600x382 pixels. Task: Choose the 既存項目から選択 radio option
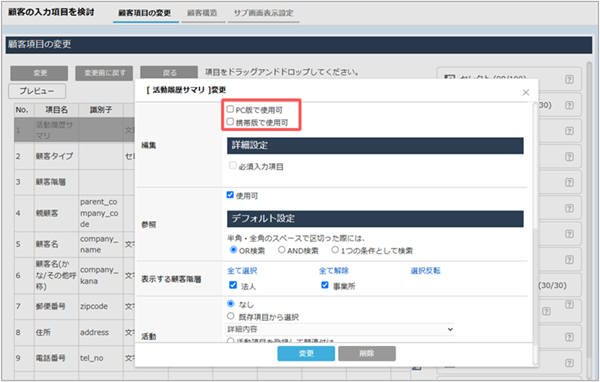(x=230, y=316)
